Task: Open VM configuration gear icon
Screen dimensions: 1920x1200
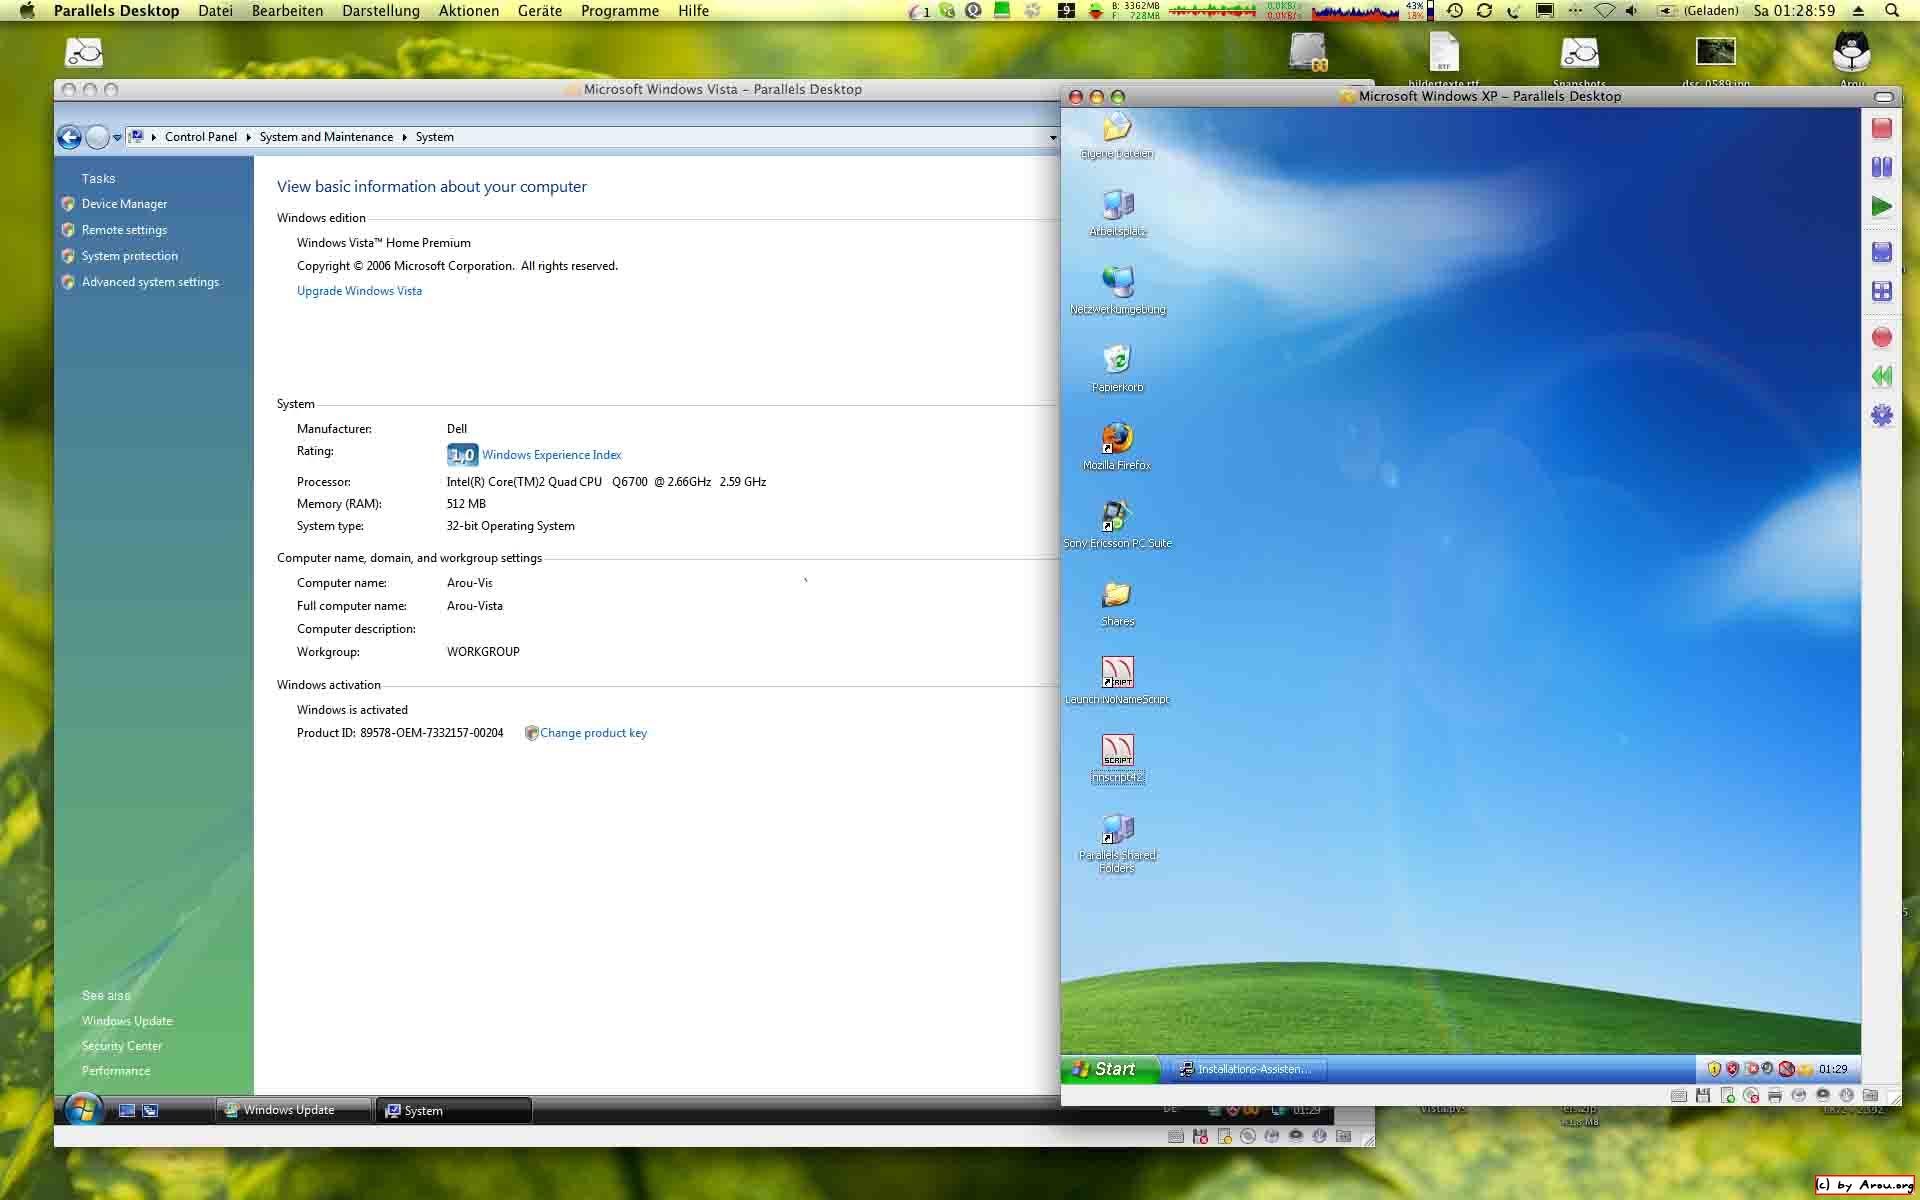Action: pyautogui.click(x=1881, y=415)
